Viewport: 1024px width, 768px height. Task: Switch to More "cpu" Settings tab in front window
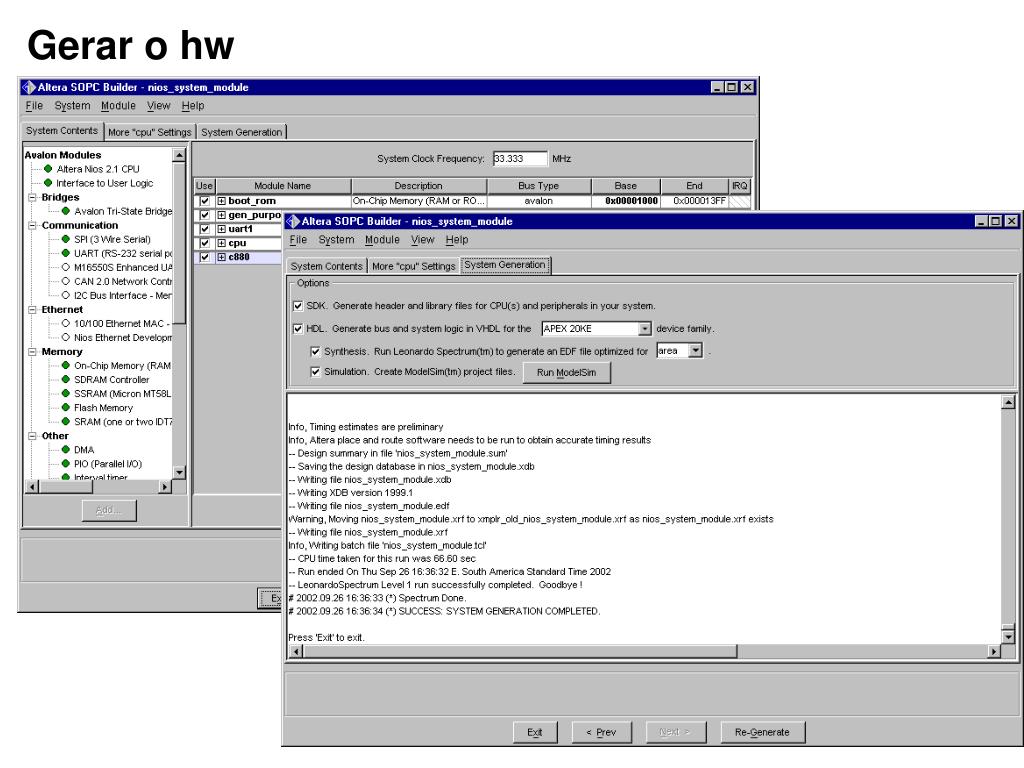413,266
